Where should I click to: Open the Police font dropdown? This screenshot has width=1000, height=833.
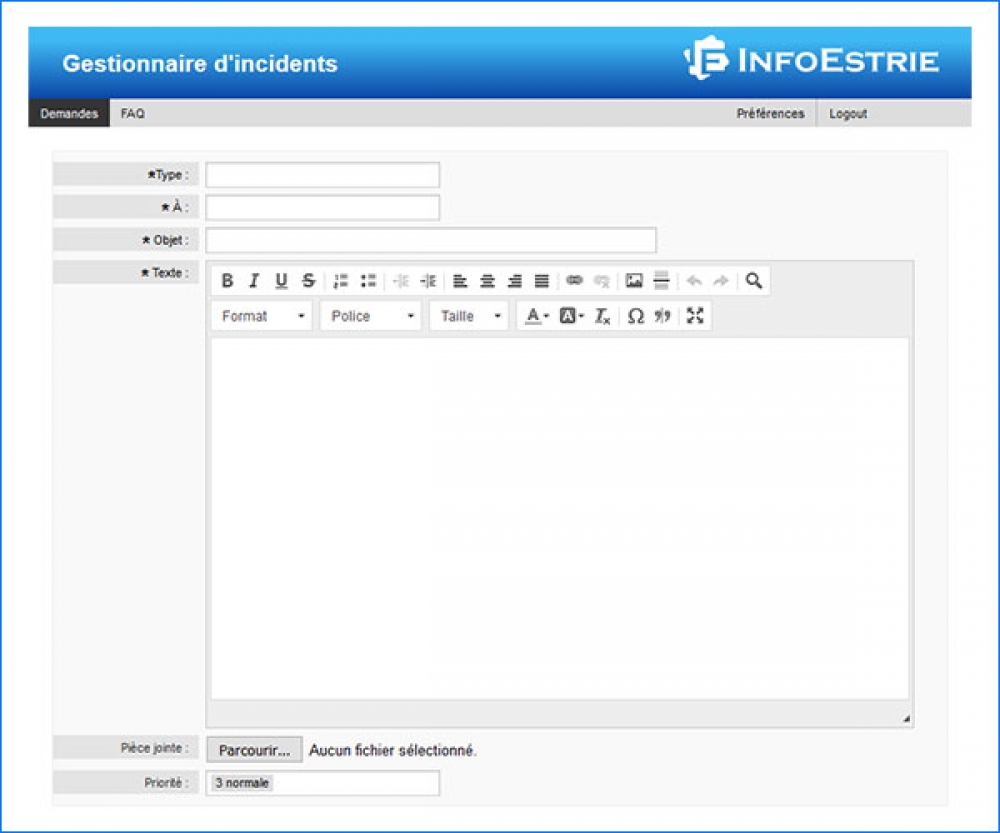pos(371,316)
